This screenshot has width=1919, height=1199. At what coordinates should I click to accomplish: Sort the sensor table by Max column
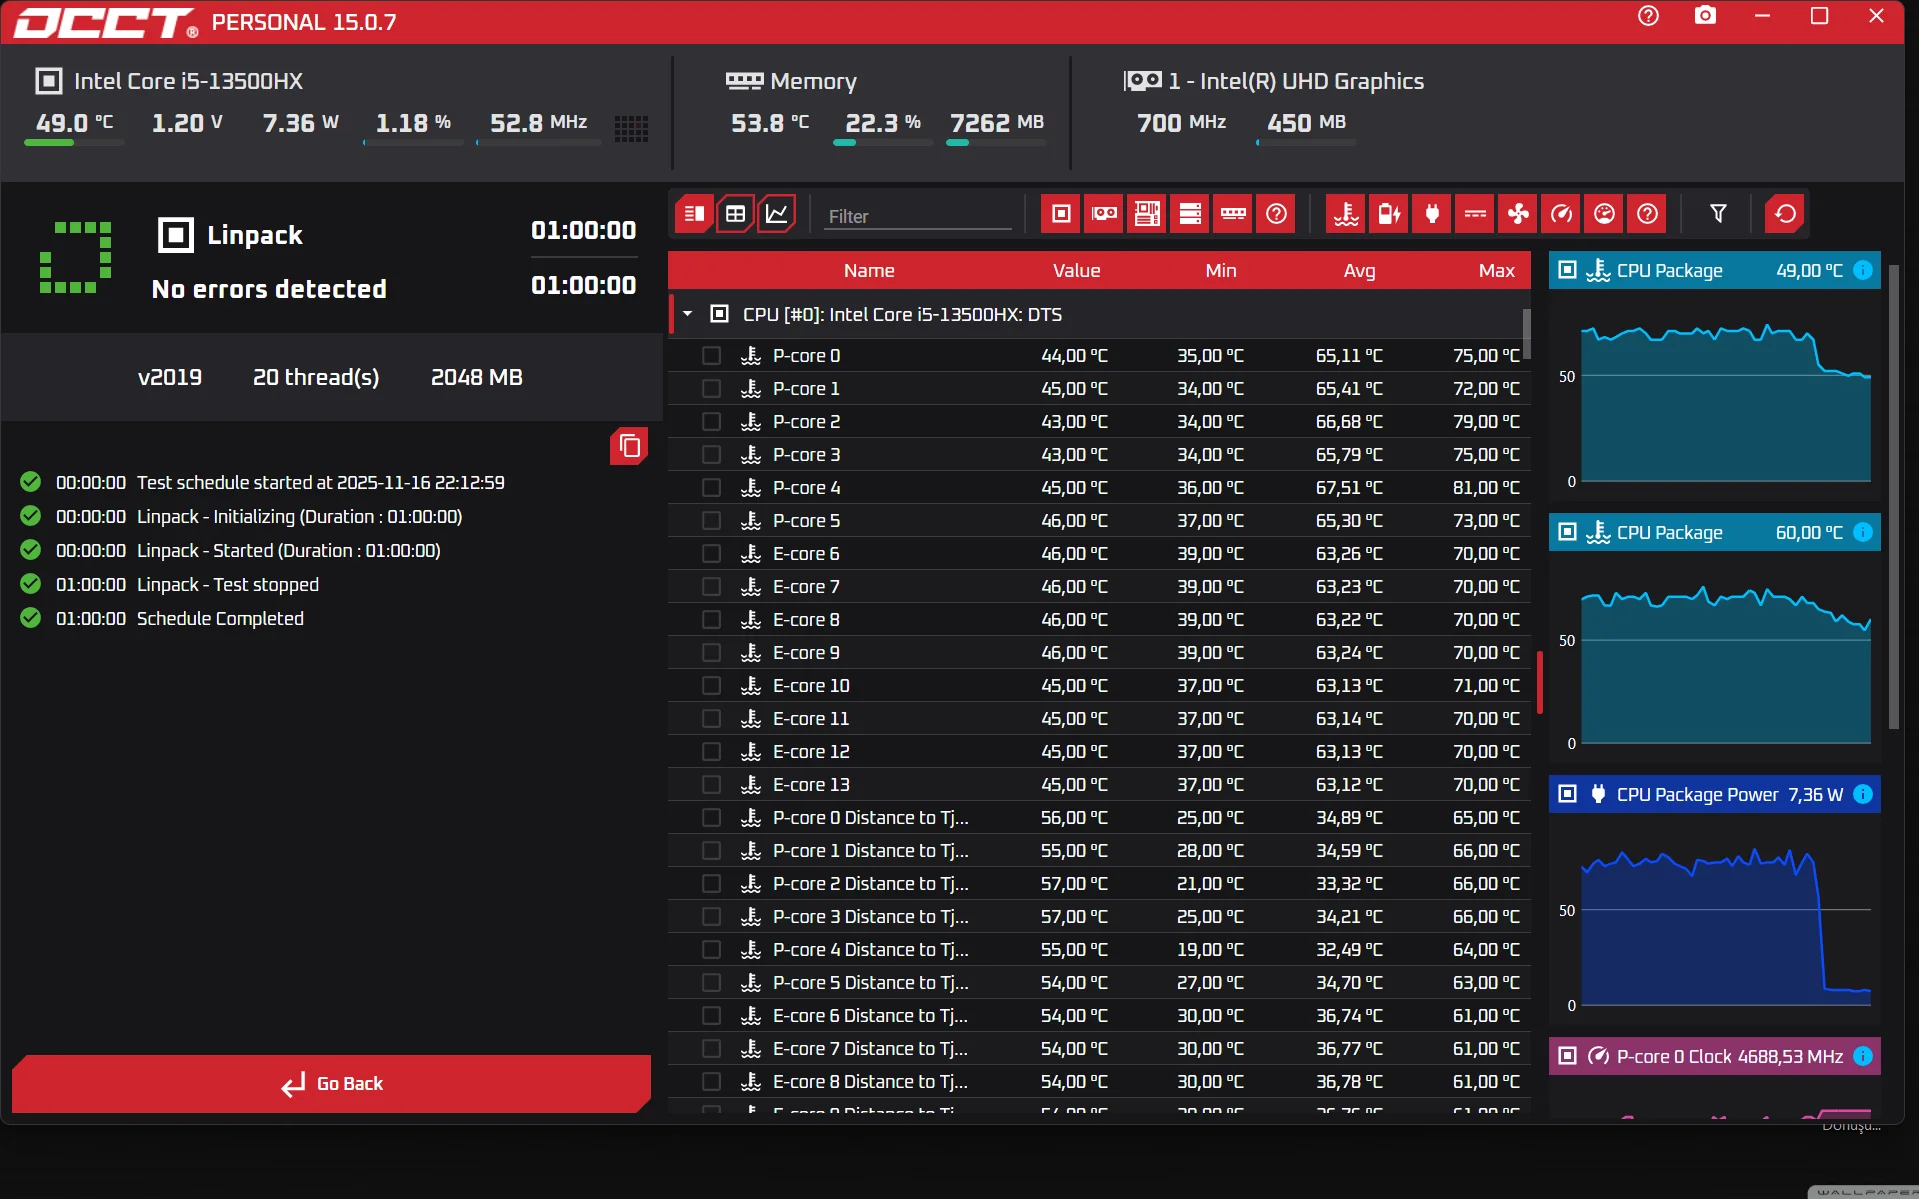click(x=1496, y=270)
